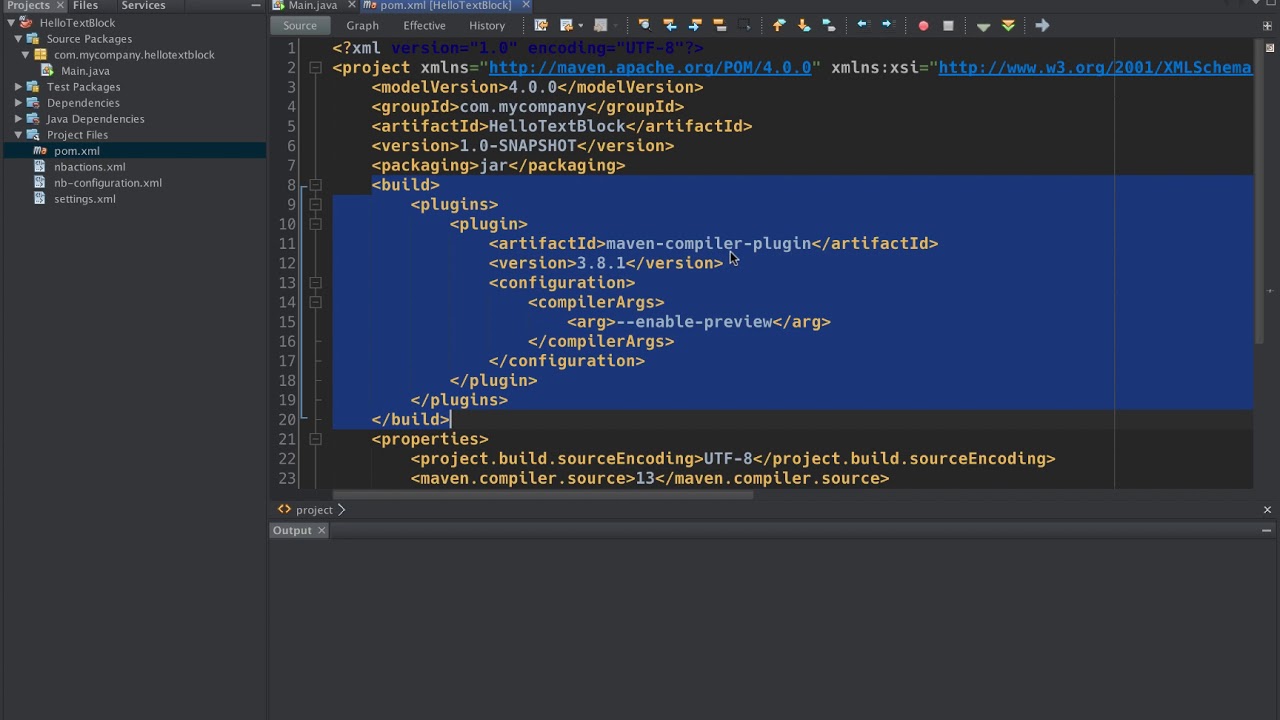Collapse the com.mycompany.hellotextblock package

(x=26, y=55)
